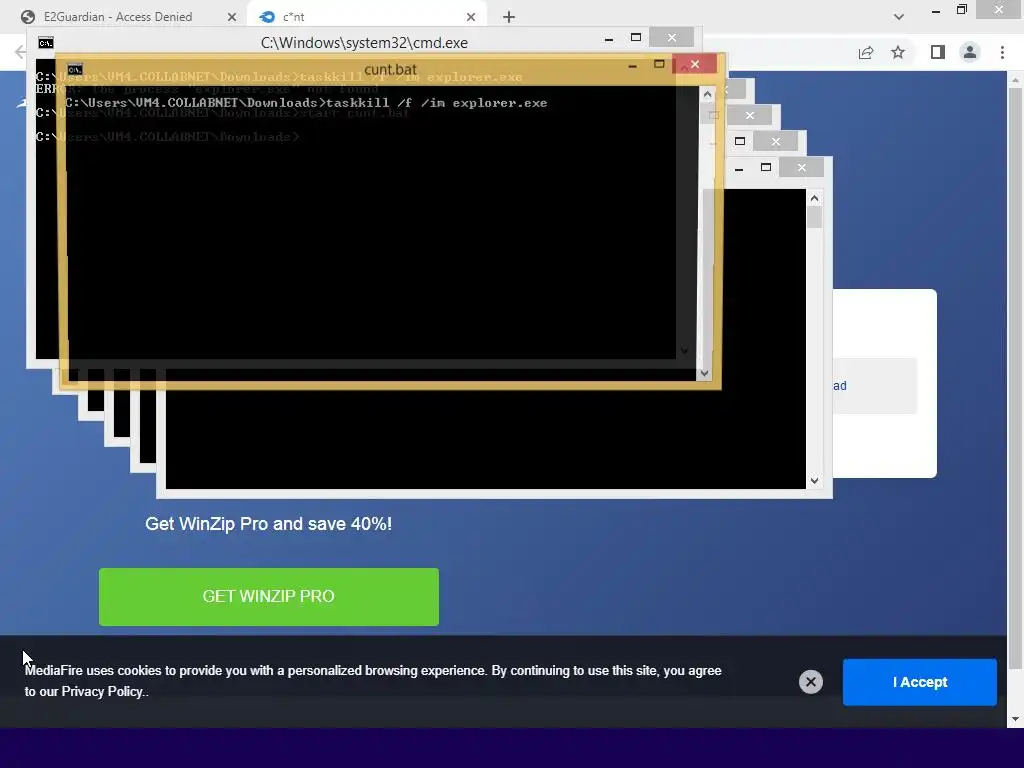Click 'Get WinZip Pro and save 40%!' text
Image resolution: width=1024 pixels, height=768 pixels.
click(x=268, y=524)
